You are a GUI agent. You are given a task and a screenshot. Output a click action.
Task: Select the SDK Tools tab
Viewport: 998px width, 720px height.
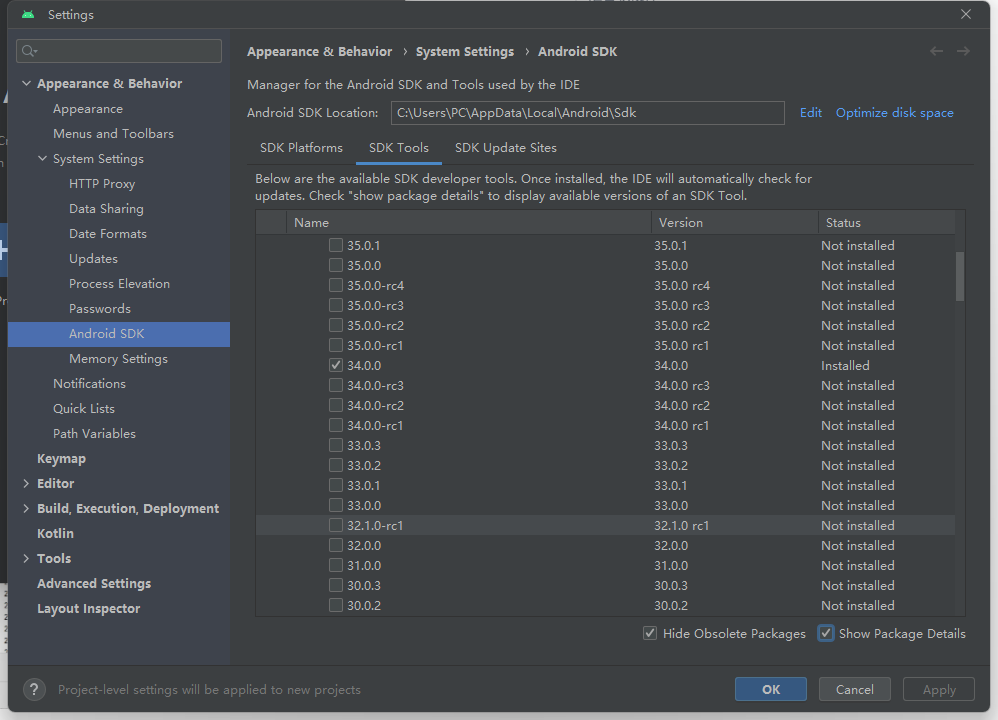pyautogui.click(x=398, y=148)
